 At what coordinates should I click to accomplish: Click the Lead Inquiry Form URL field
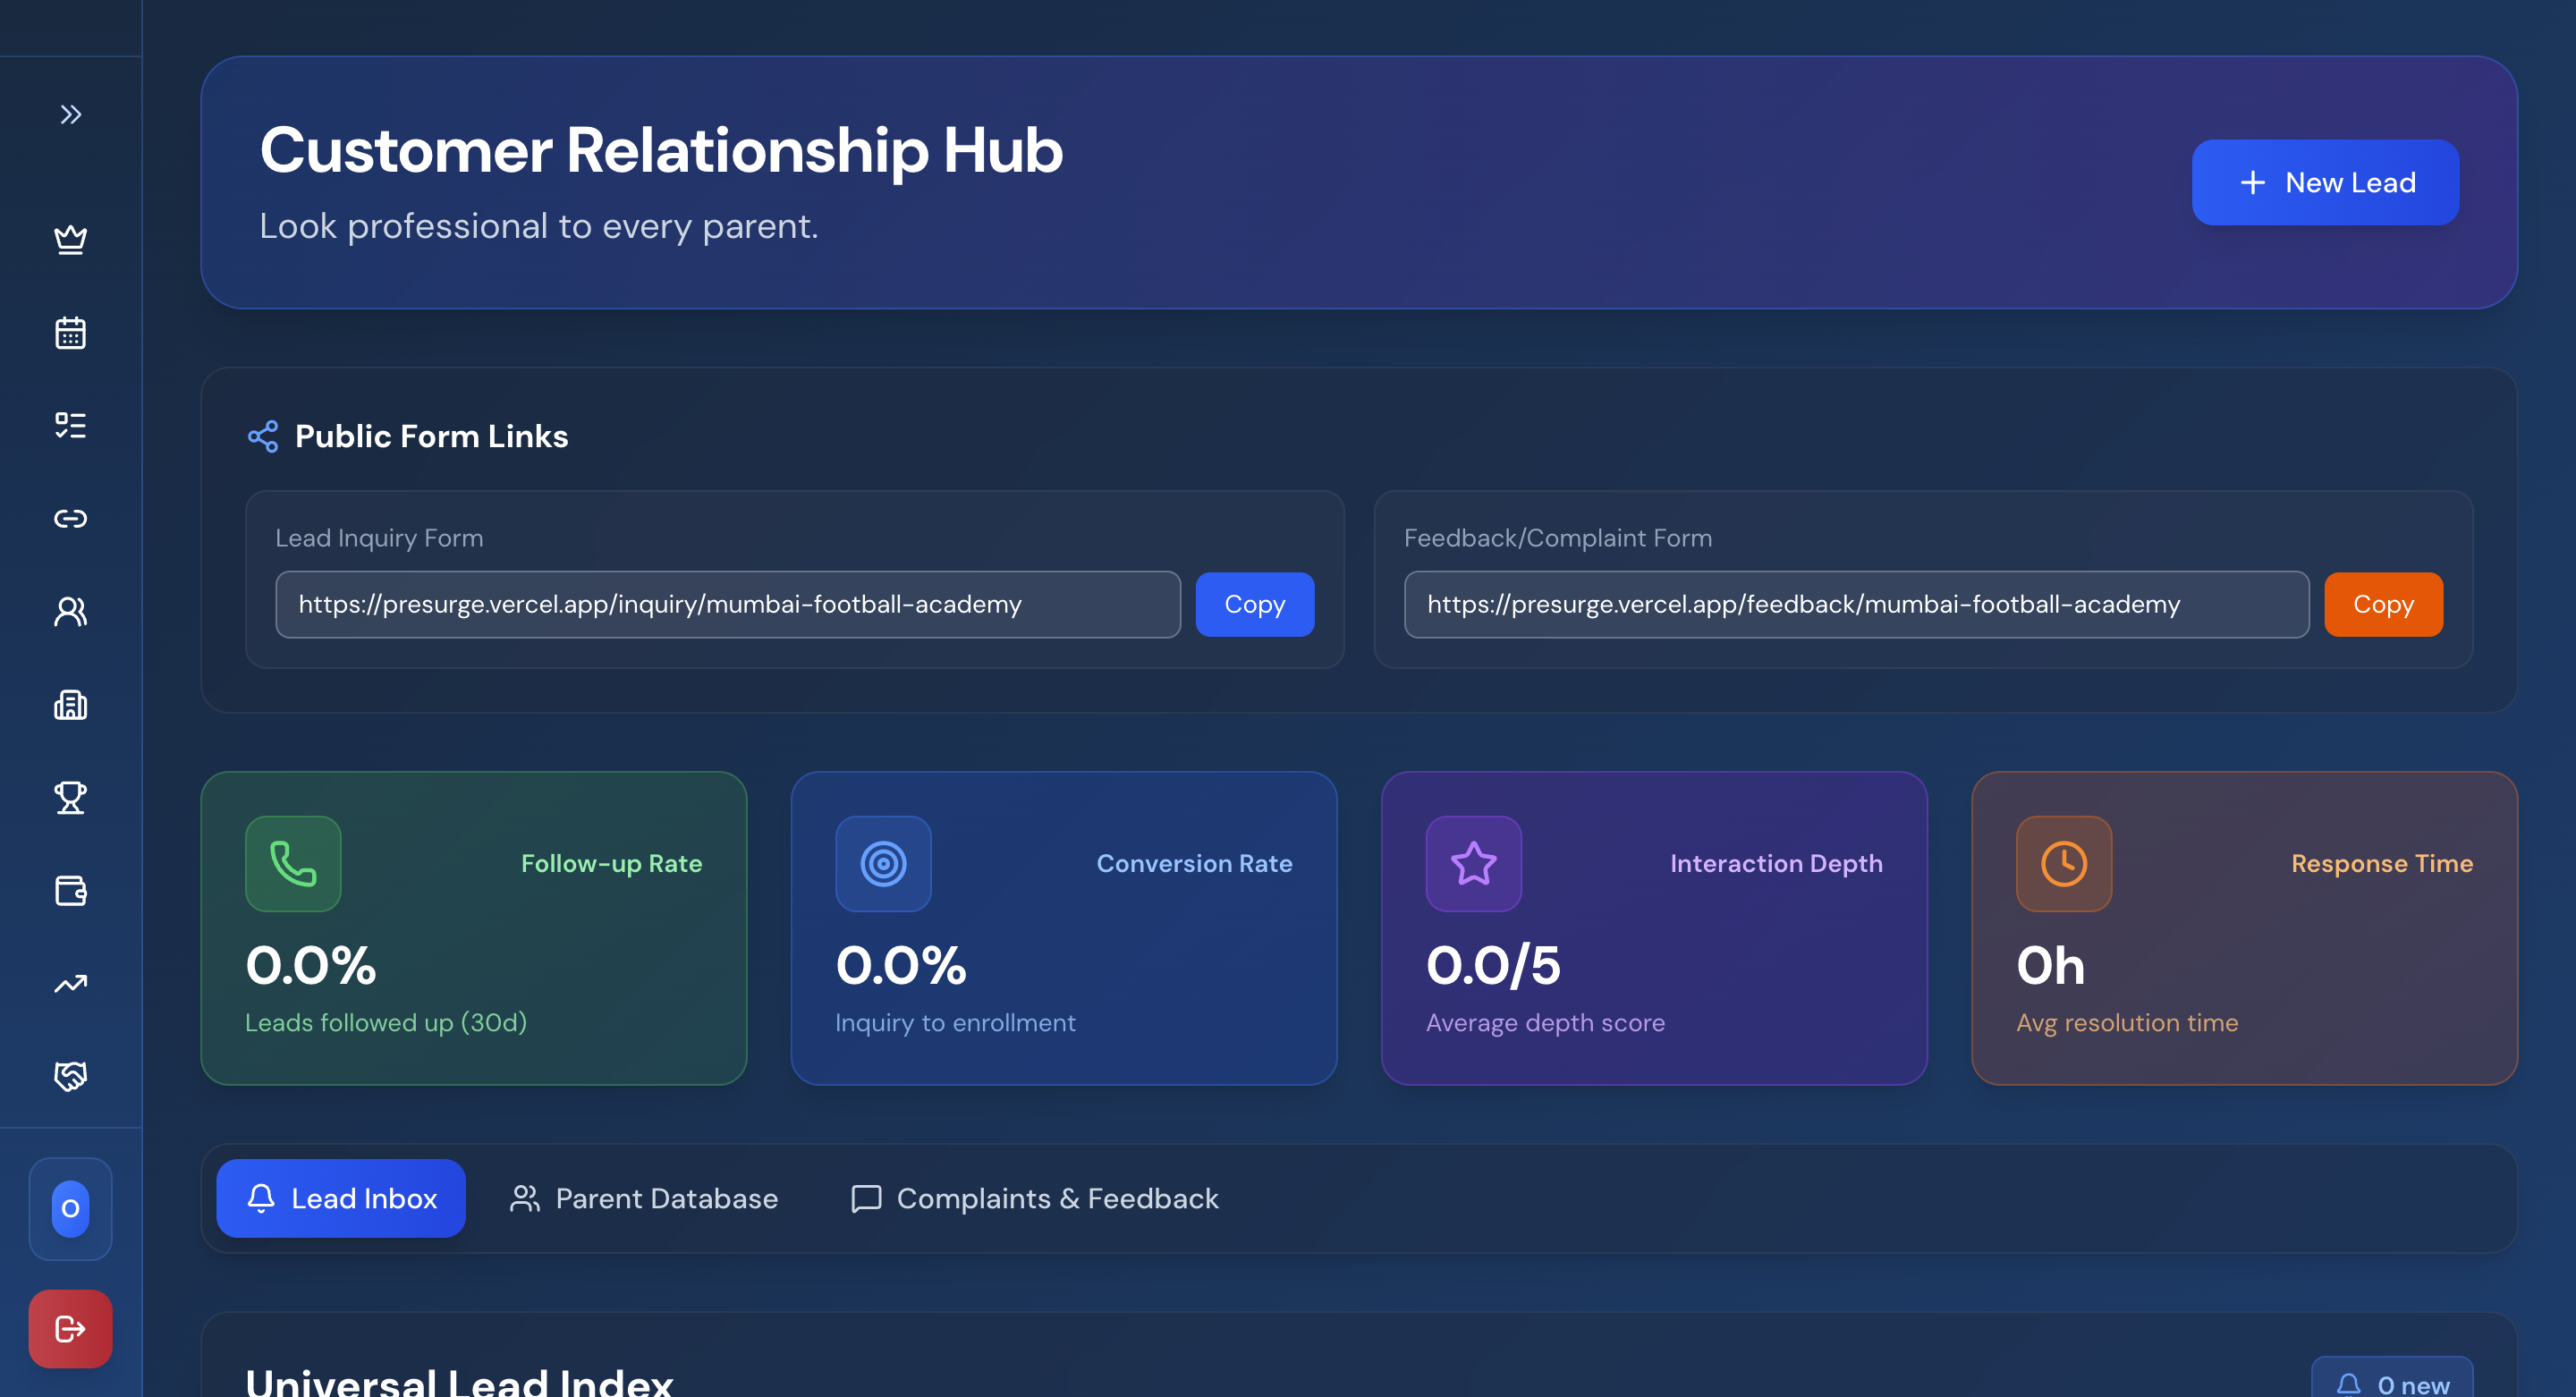coord(727,605)
